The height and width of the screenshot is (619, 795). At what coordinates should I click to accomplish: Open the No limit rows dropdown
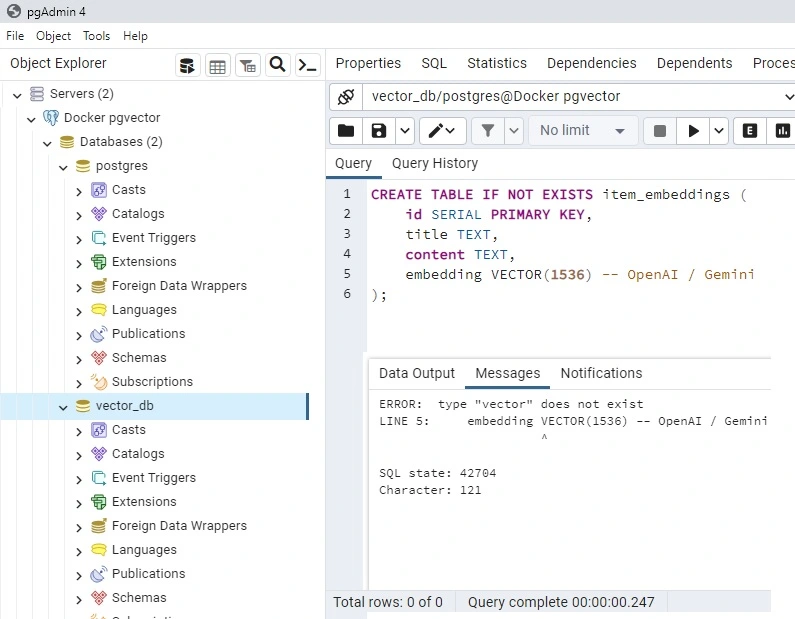(582, 131)
